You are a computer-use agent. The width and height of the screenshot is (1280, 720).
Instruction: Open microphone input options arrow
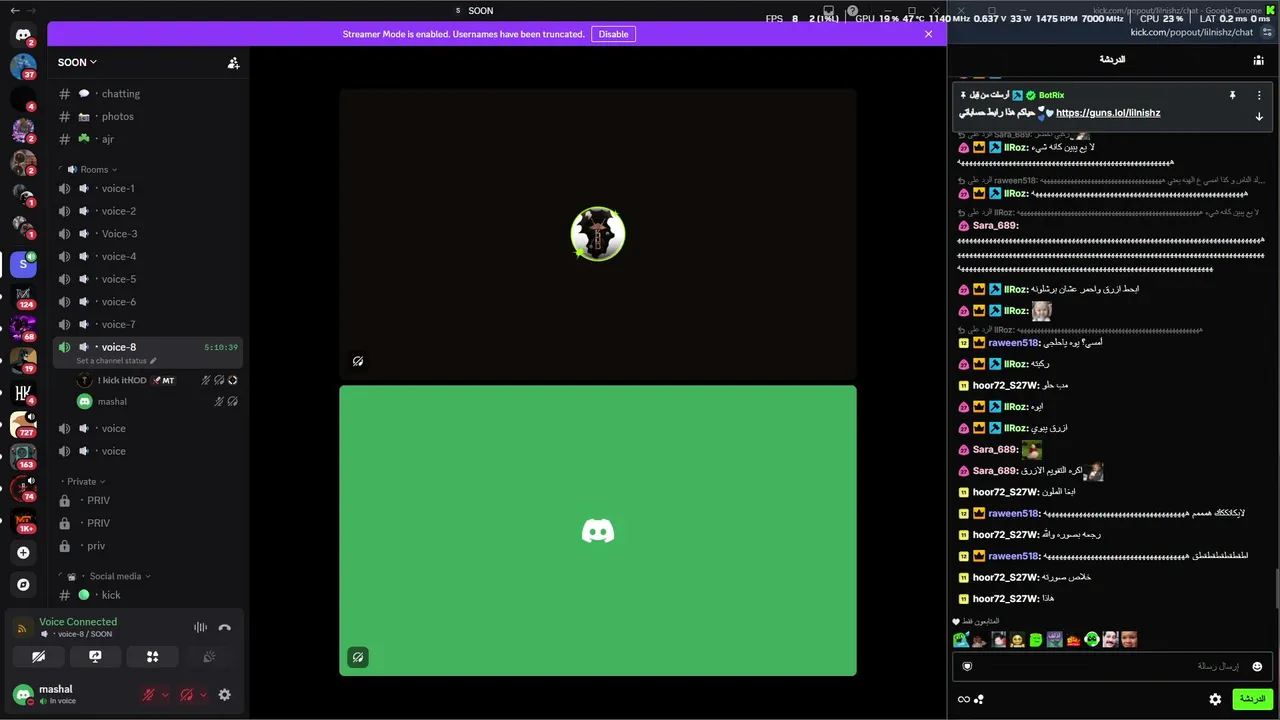(x=165, y=695)
